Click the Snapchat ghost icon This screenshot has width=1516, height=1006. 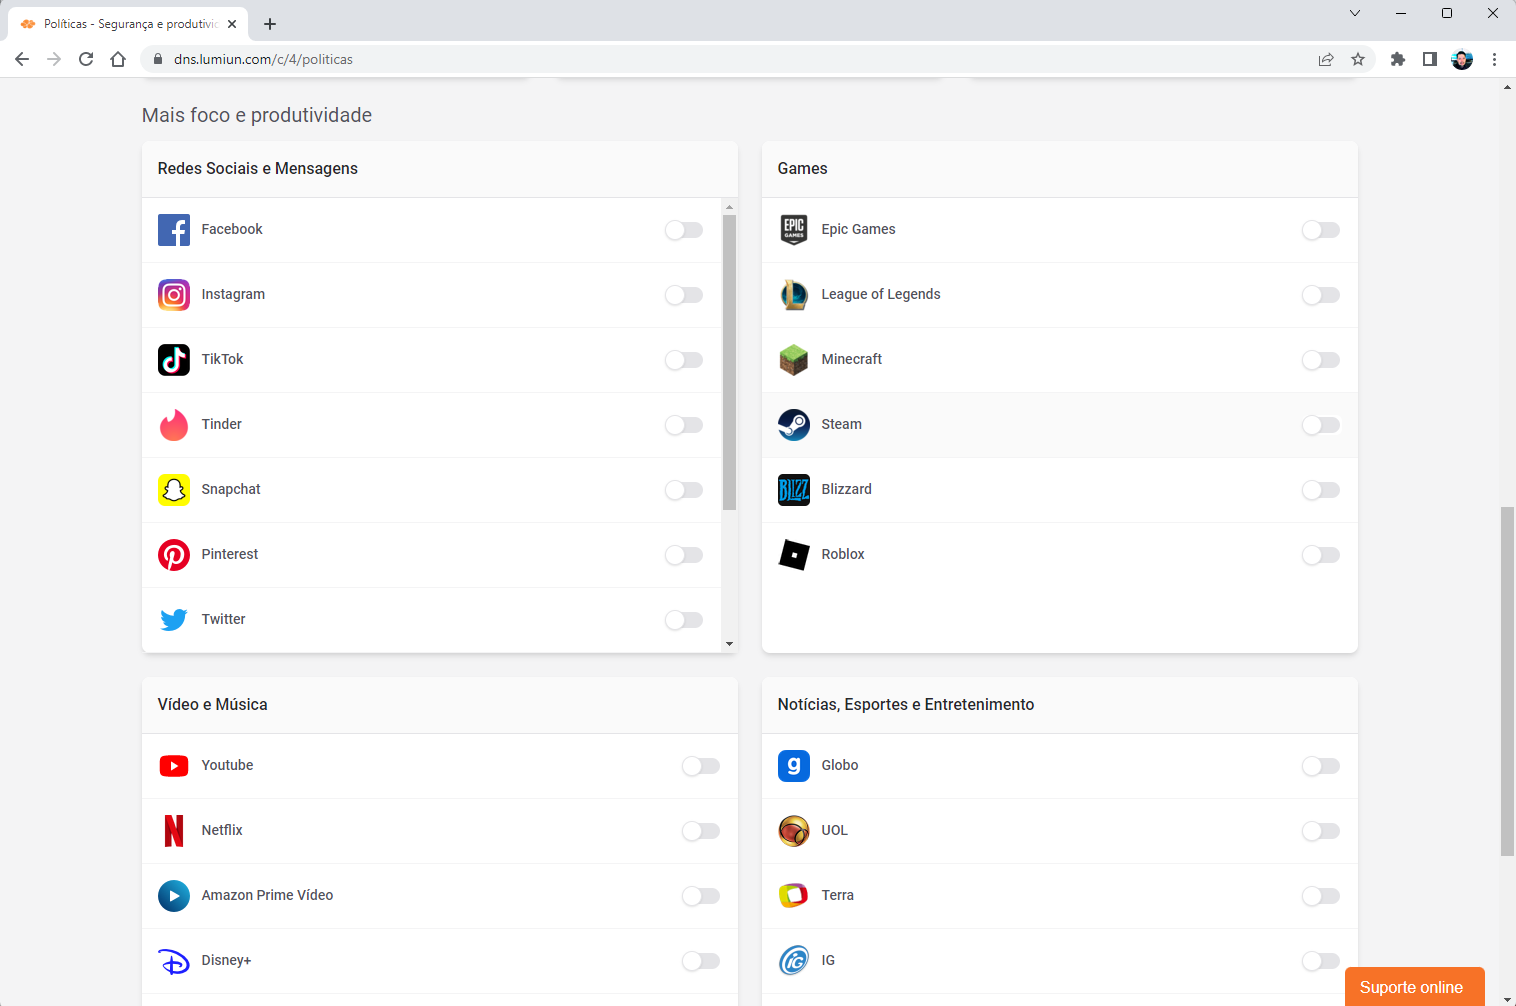click(x=174, y=490)
